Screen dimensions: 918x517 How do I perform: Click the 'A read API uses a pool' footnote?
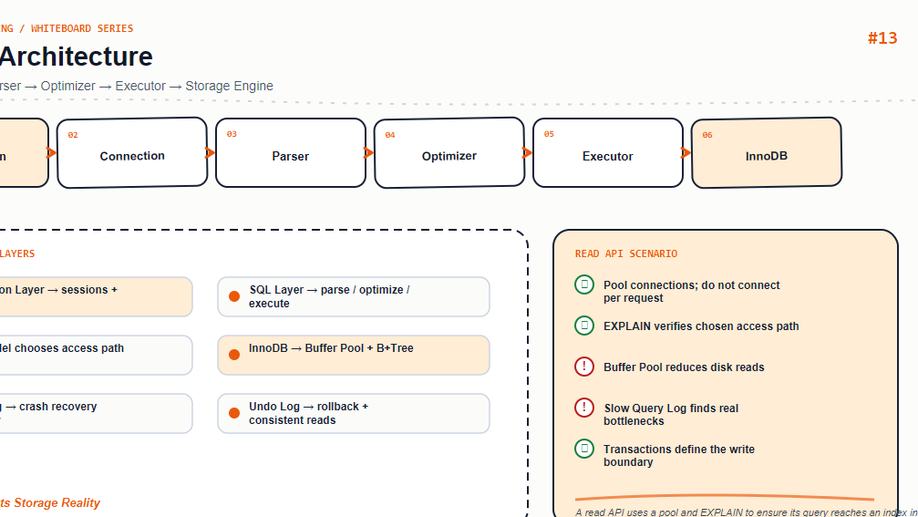746,512
